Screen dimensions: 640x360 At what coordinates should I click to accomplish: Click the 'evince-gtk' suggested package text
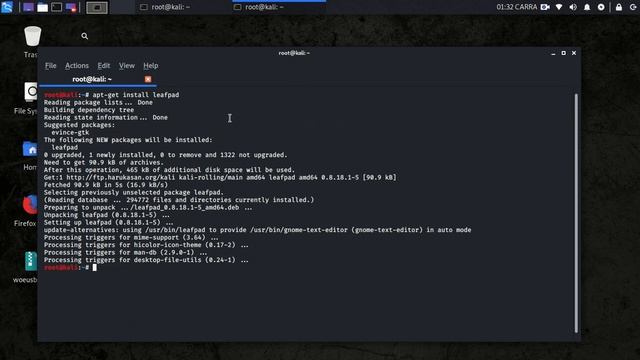pyautogui.click(x=70, y=132)
